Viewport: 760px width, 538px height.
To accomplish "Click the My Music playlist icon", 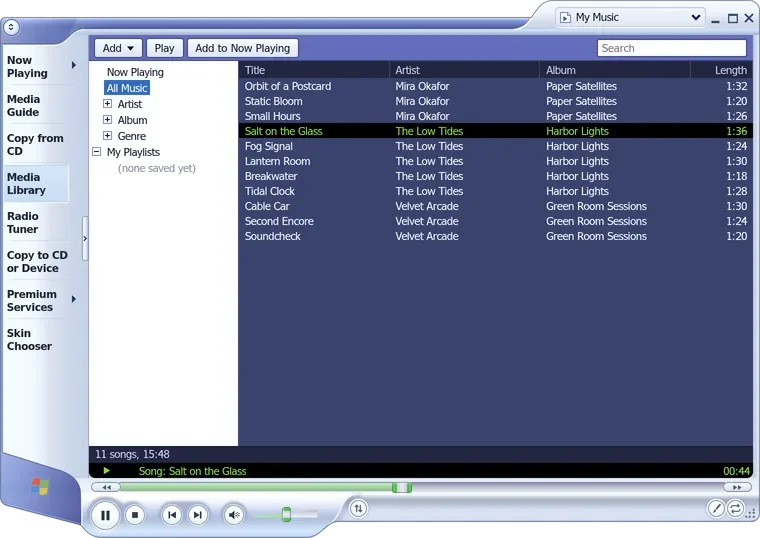I will coord(565,18).
